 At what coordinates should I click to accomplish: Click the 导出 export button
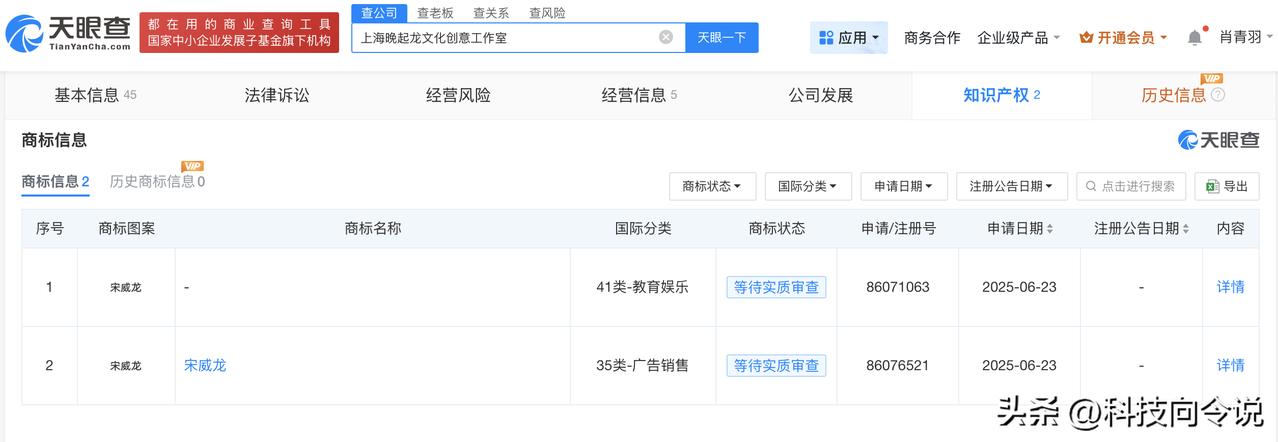point(1227,186)
